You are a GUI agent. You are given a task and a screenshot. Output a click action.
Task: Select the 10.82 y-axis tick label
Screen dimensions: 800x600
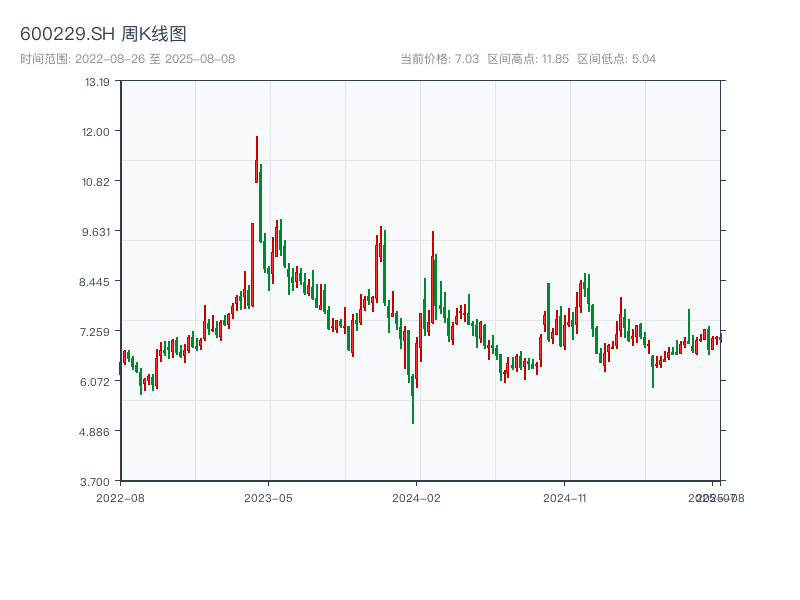96,181
